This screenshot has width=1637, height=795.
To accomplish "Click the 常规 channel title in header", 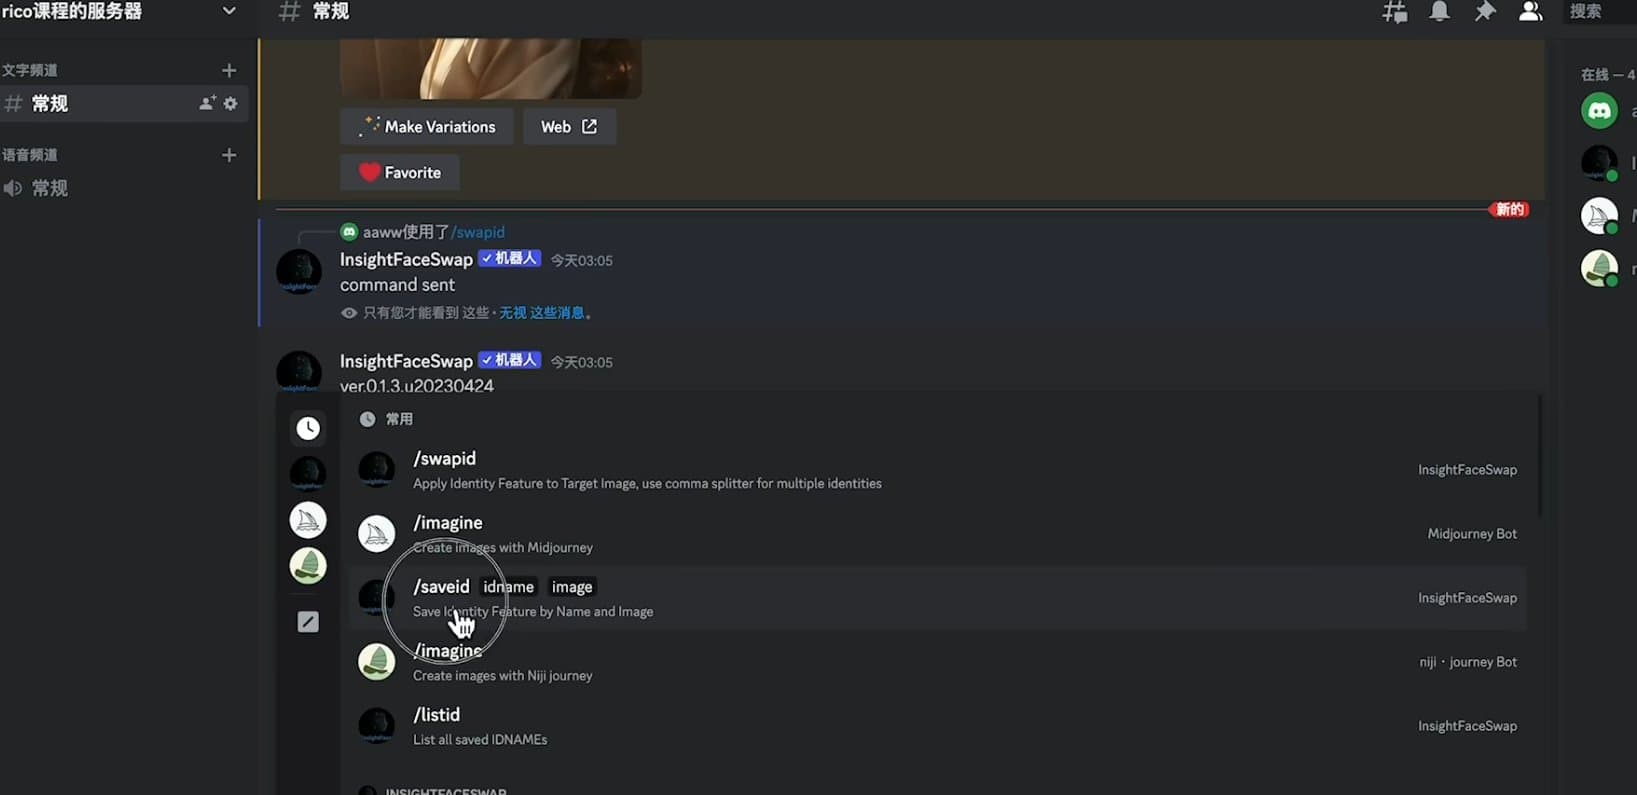I will (331, 12).
